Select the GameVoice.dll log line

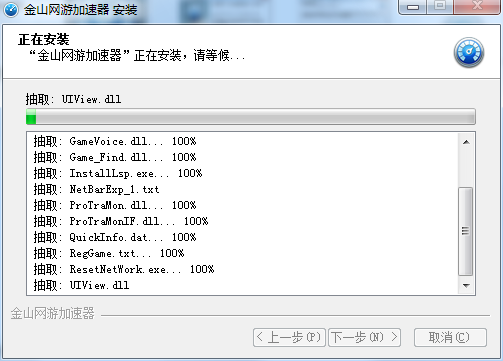(115, 141)
